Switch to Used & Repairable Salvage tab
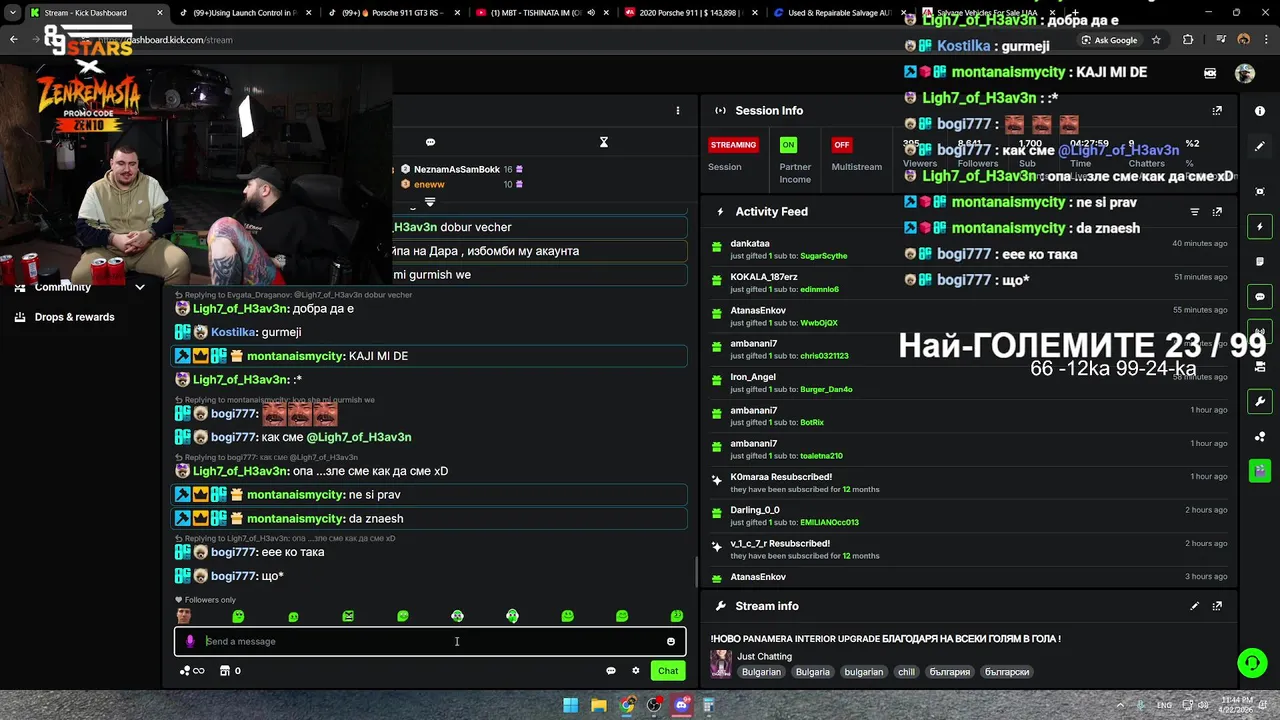Image resolution: width=1280 pixels, height=720 pixels. click(x=835, y=13)
